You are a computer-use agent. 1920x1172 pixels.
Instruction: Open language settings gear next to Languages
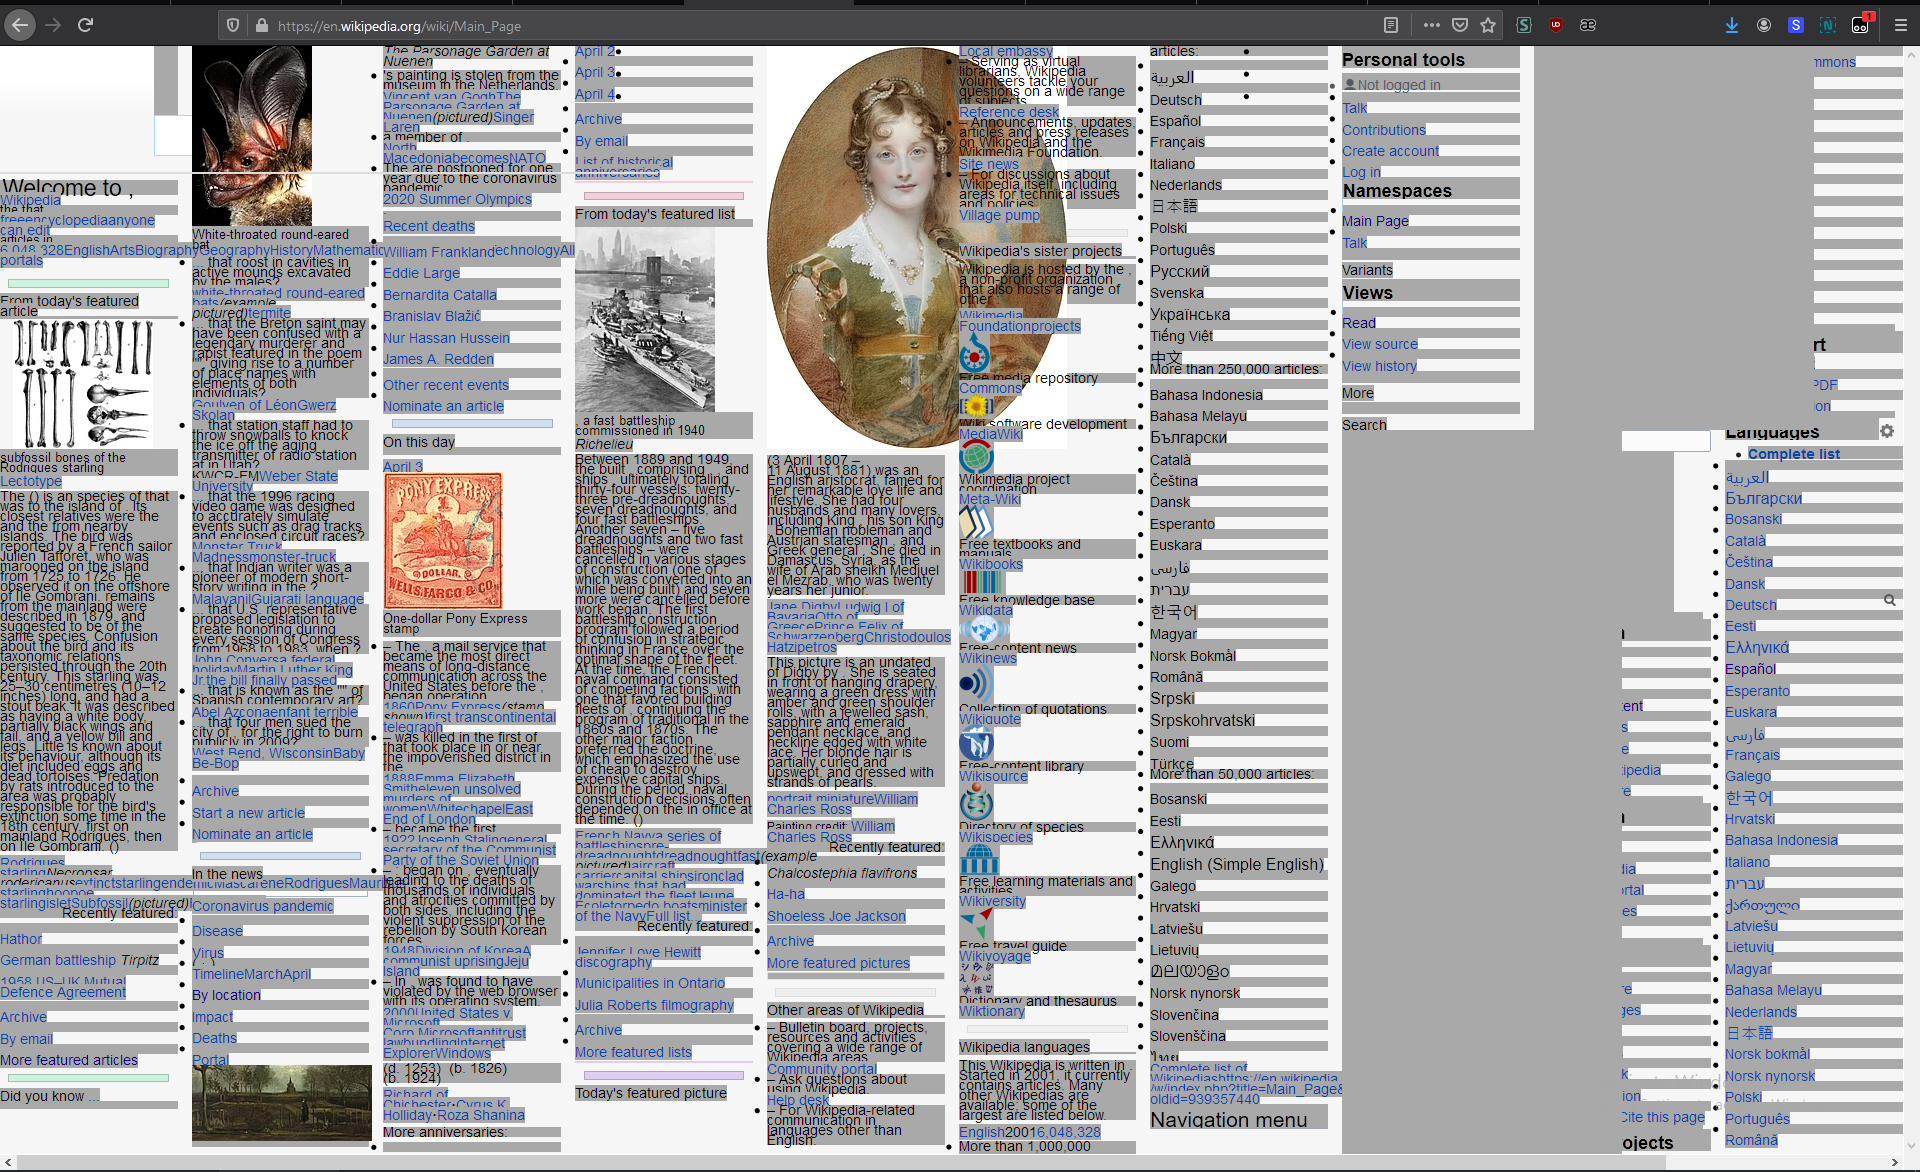(x=1886, y=431)
